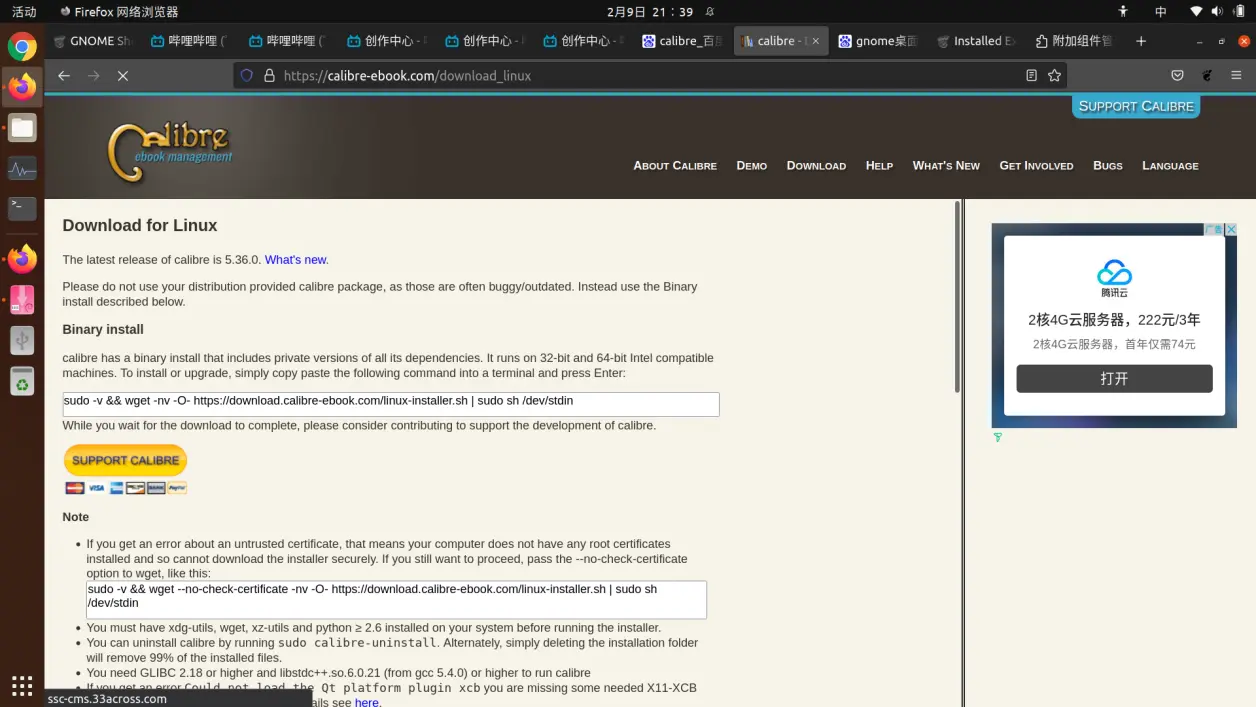Screen dimensions: 1256x707
Task: Click the 打开 button in the ad
Action: tap(1114, 379)
